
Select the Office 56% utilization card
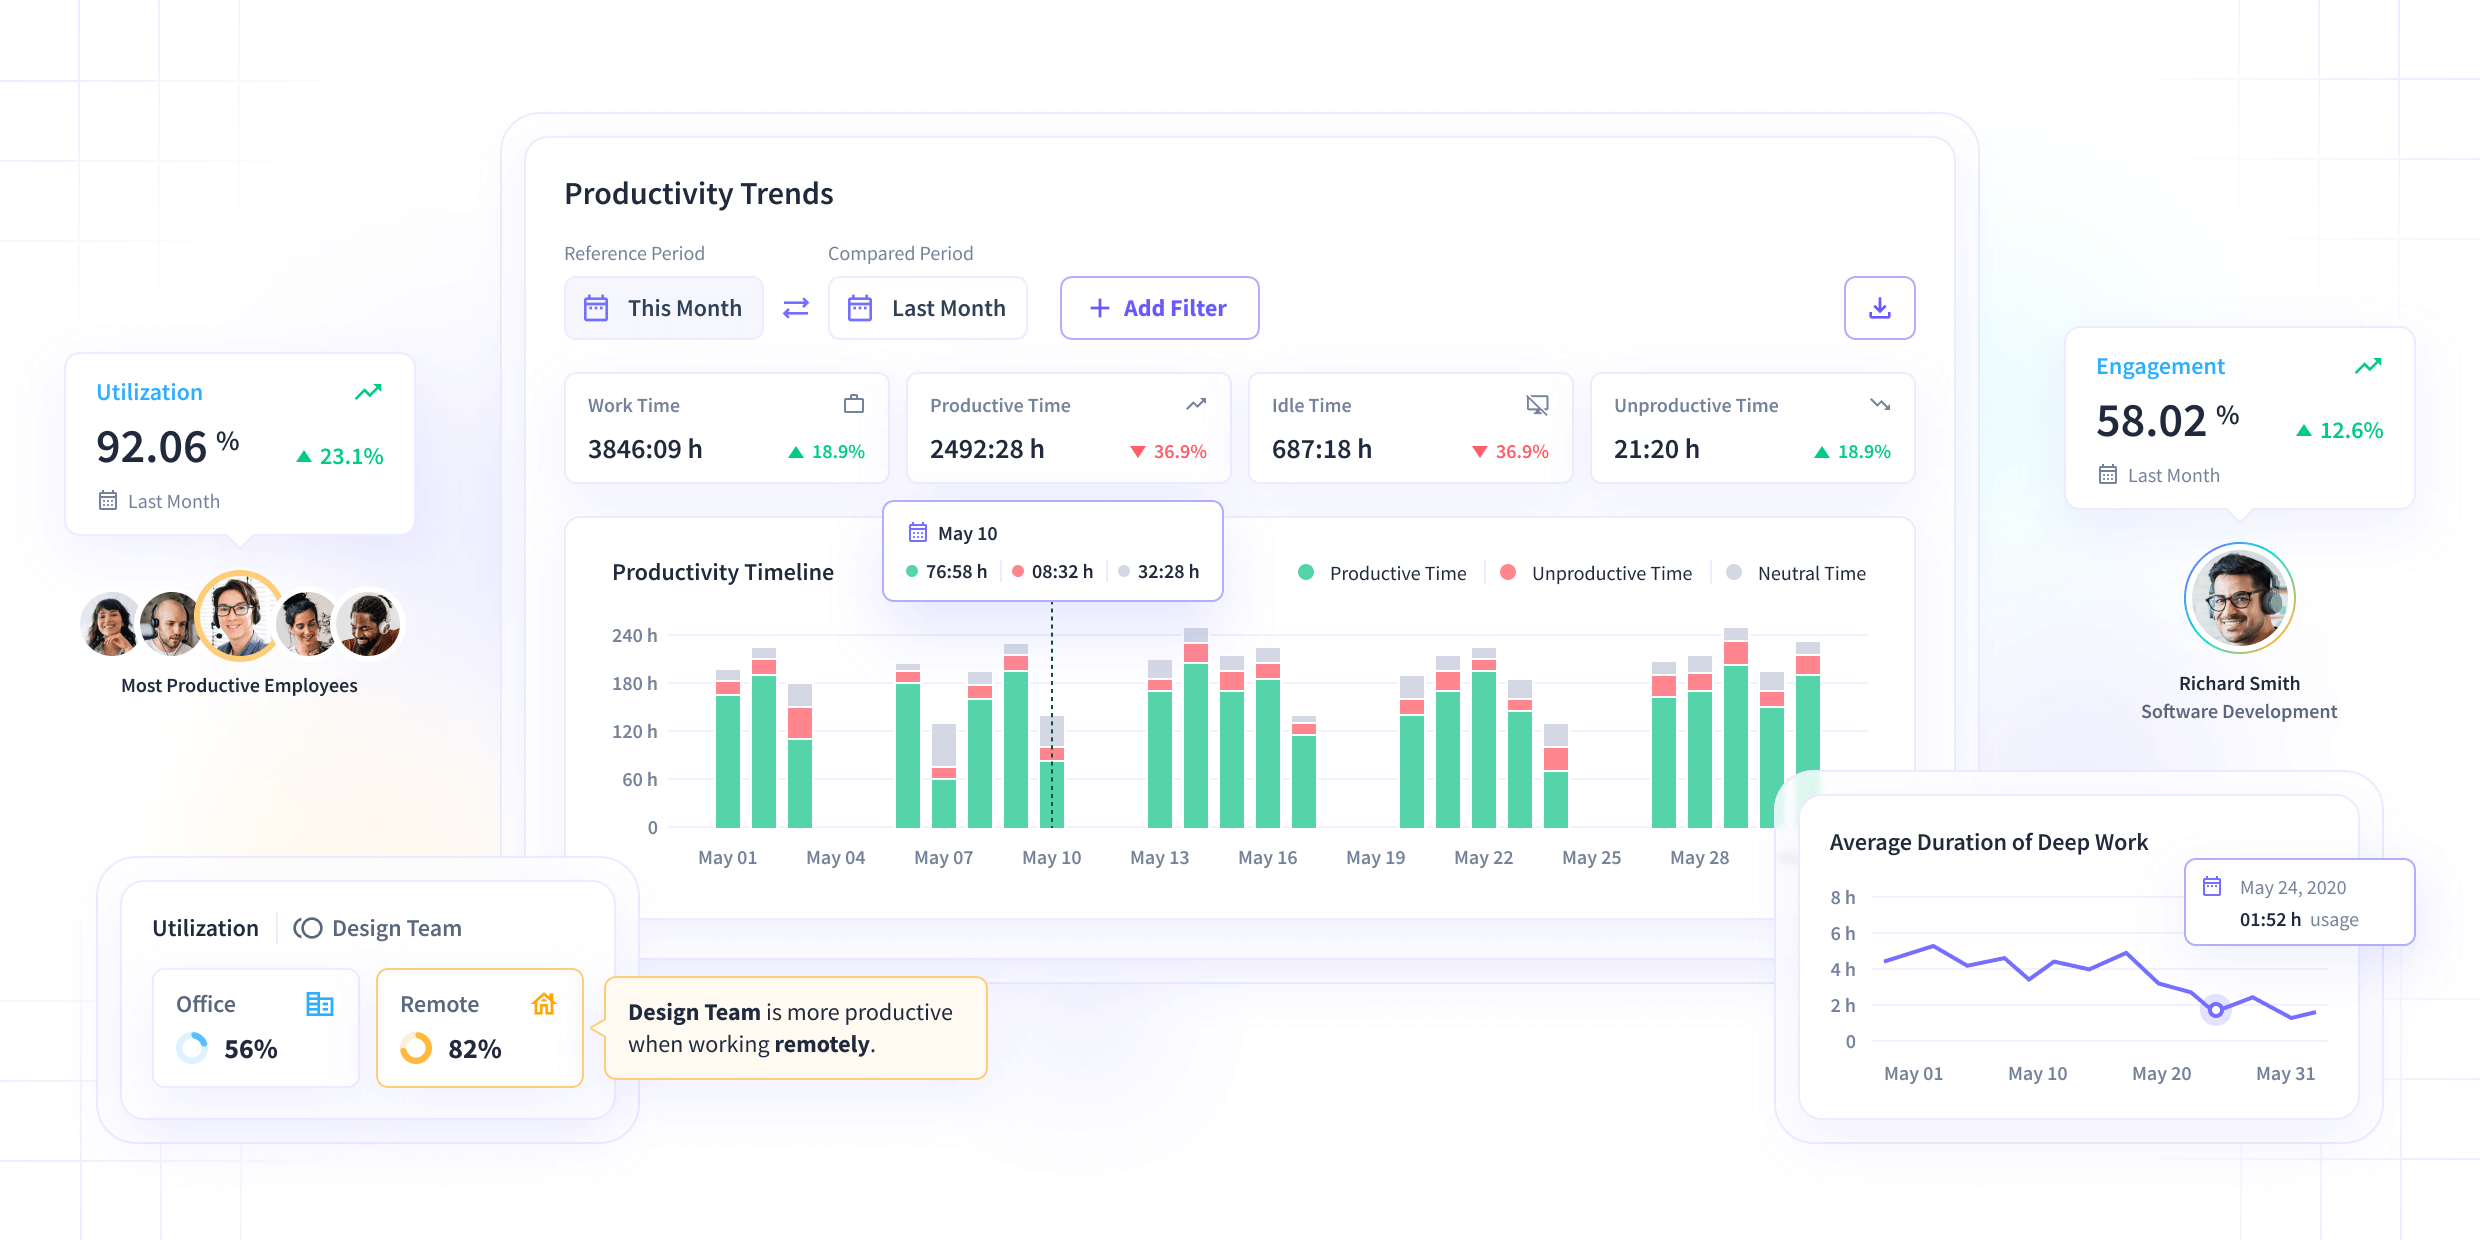256,1027
